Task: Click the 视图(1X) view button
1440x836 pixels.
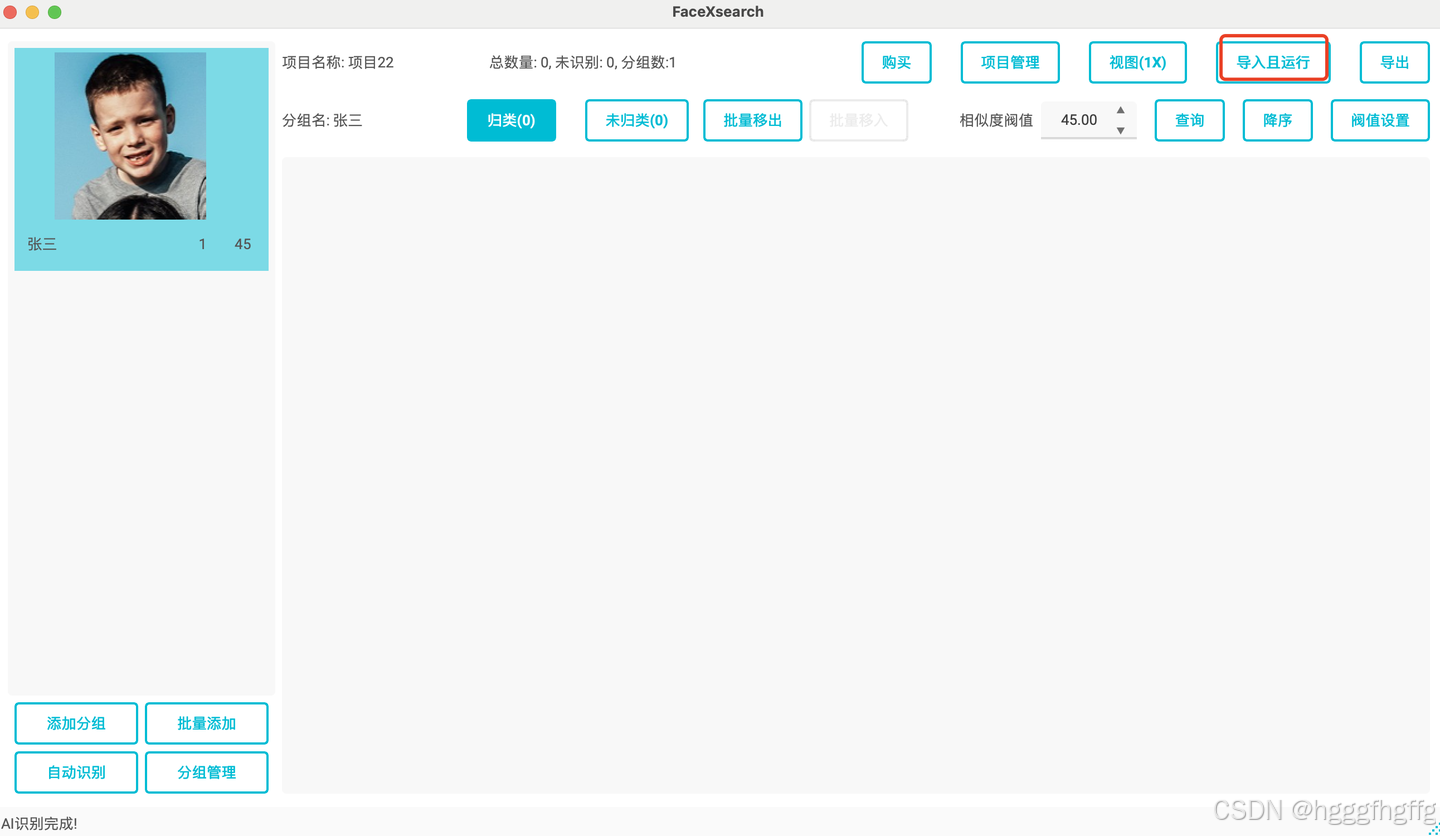Action: coord(1137,62)
